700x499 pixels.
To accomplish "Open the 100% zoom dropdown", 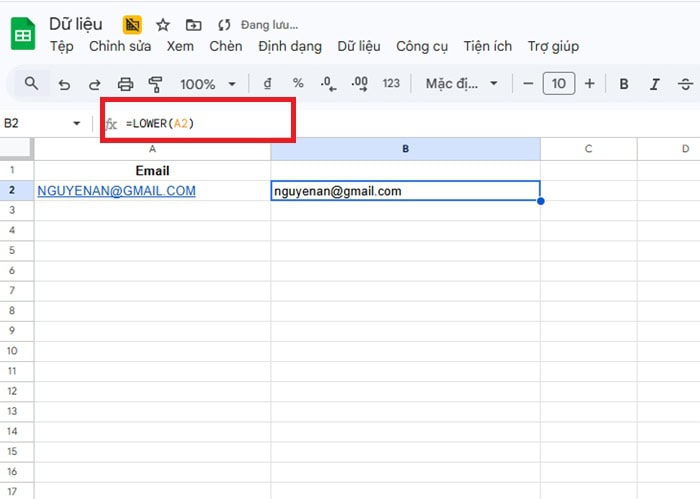I will click(208, 84).
